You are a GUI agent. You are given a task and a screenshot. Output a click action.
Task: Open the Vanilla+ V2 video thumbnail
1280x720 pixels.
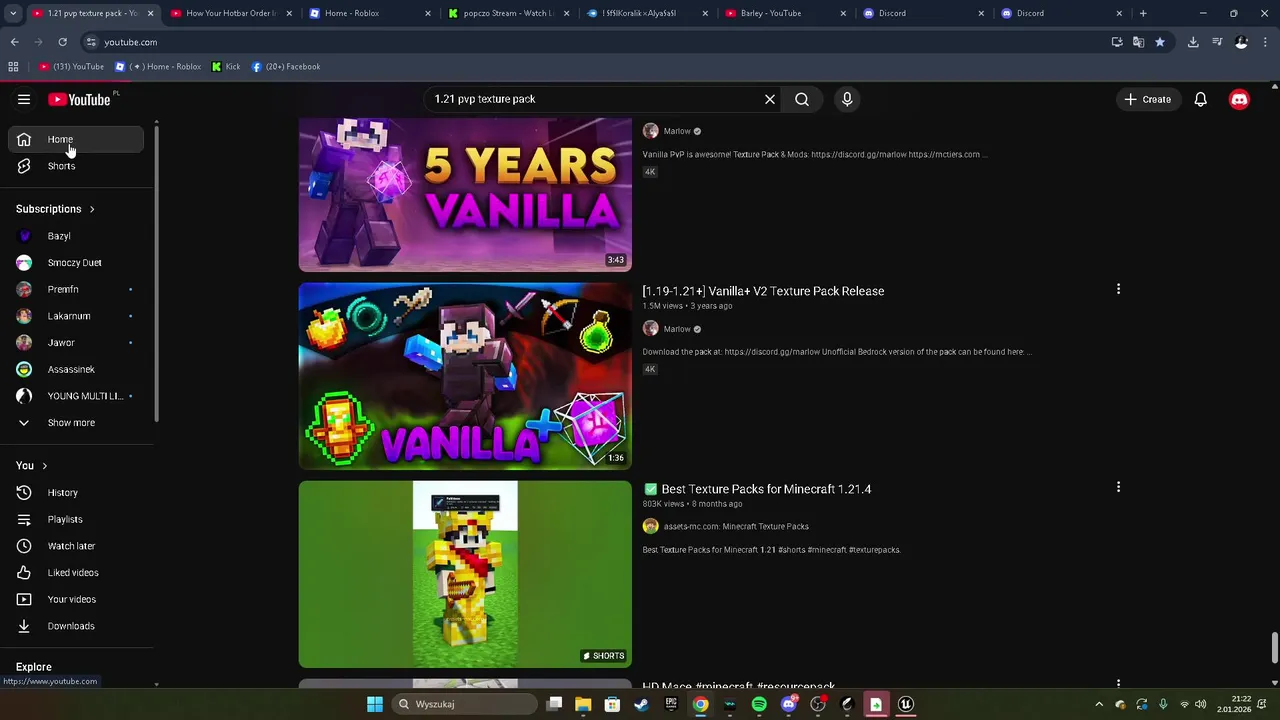tap(465, 376)
